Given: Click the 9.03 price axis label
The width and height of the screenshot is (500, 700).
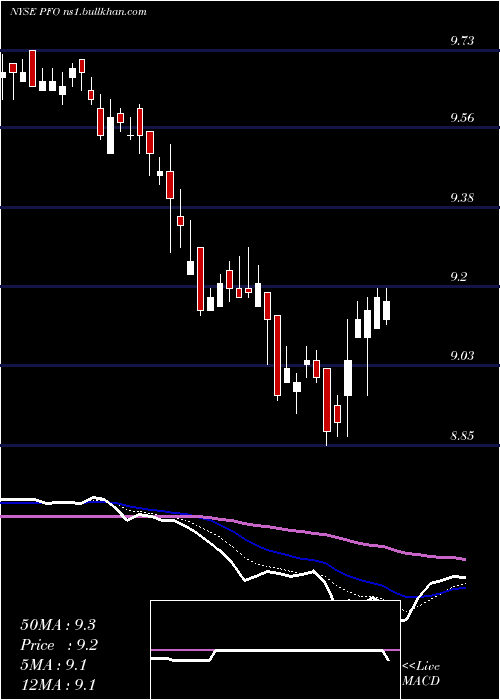Looking at the screenshot, I should coord(462,356).
